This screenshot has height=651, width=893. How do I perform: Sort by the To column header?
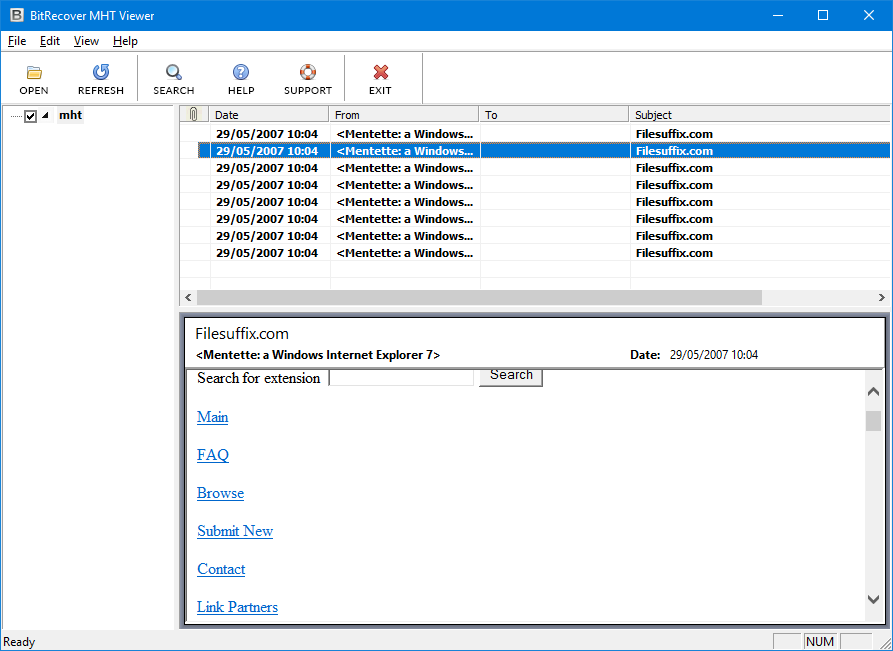pos(554,114)
